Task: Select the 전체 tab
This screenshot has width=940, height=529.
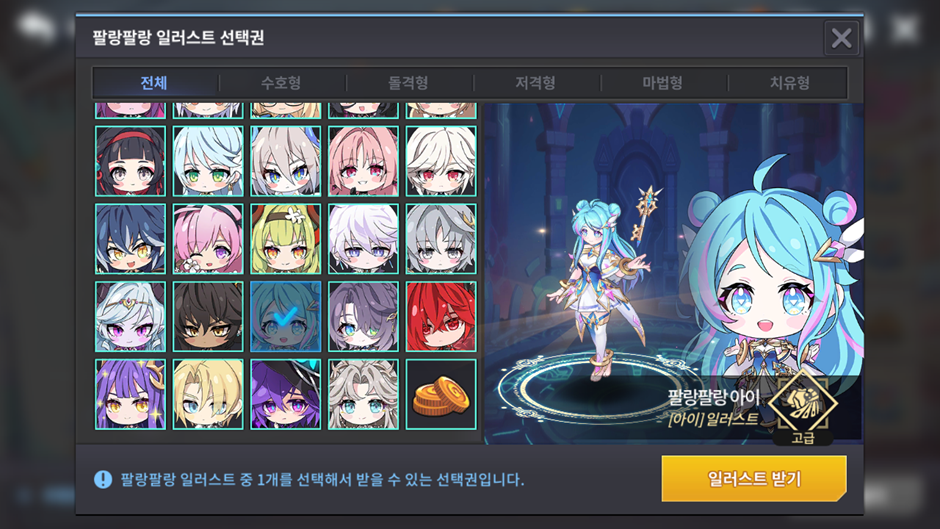Action: 154,83
